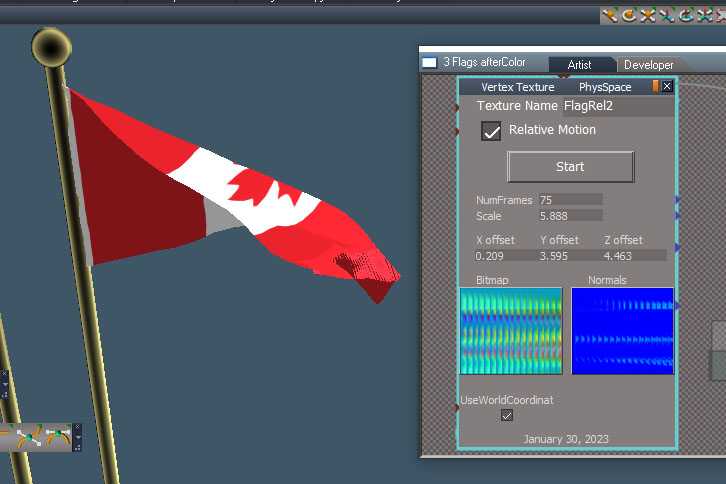Click the Z offset label

click(x=623, y=240)
